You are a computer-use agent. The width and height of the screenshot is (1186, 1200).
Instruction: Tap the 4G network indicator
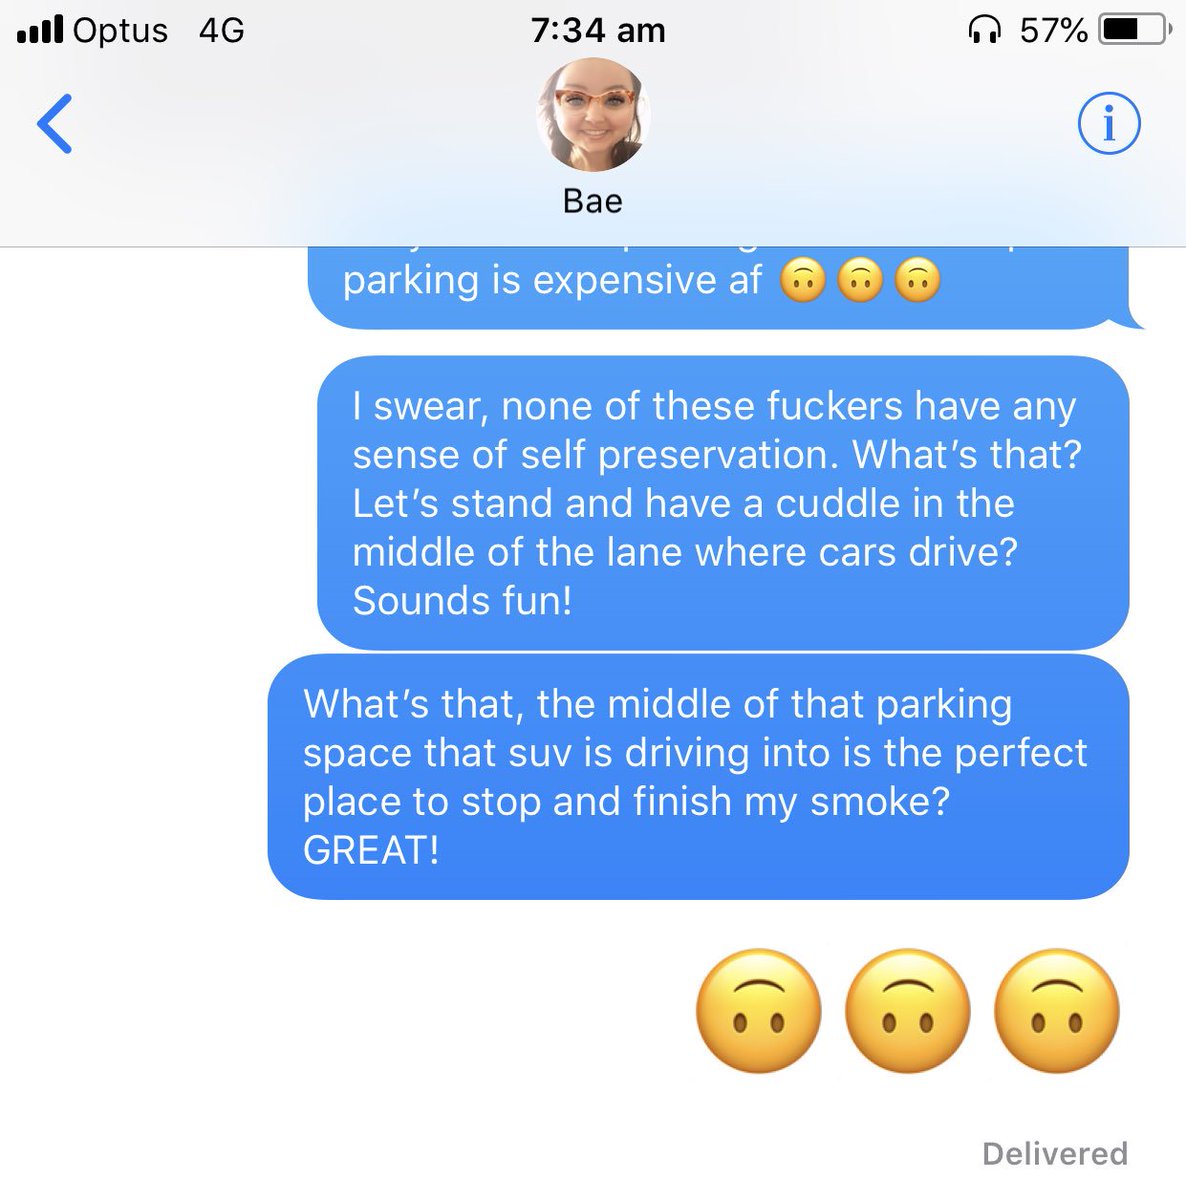pyautogui.click(x=221, y=30)
